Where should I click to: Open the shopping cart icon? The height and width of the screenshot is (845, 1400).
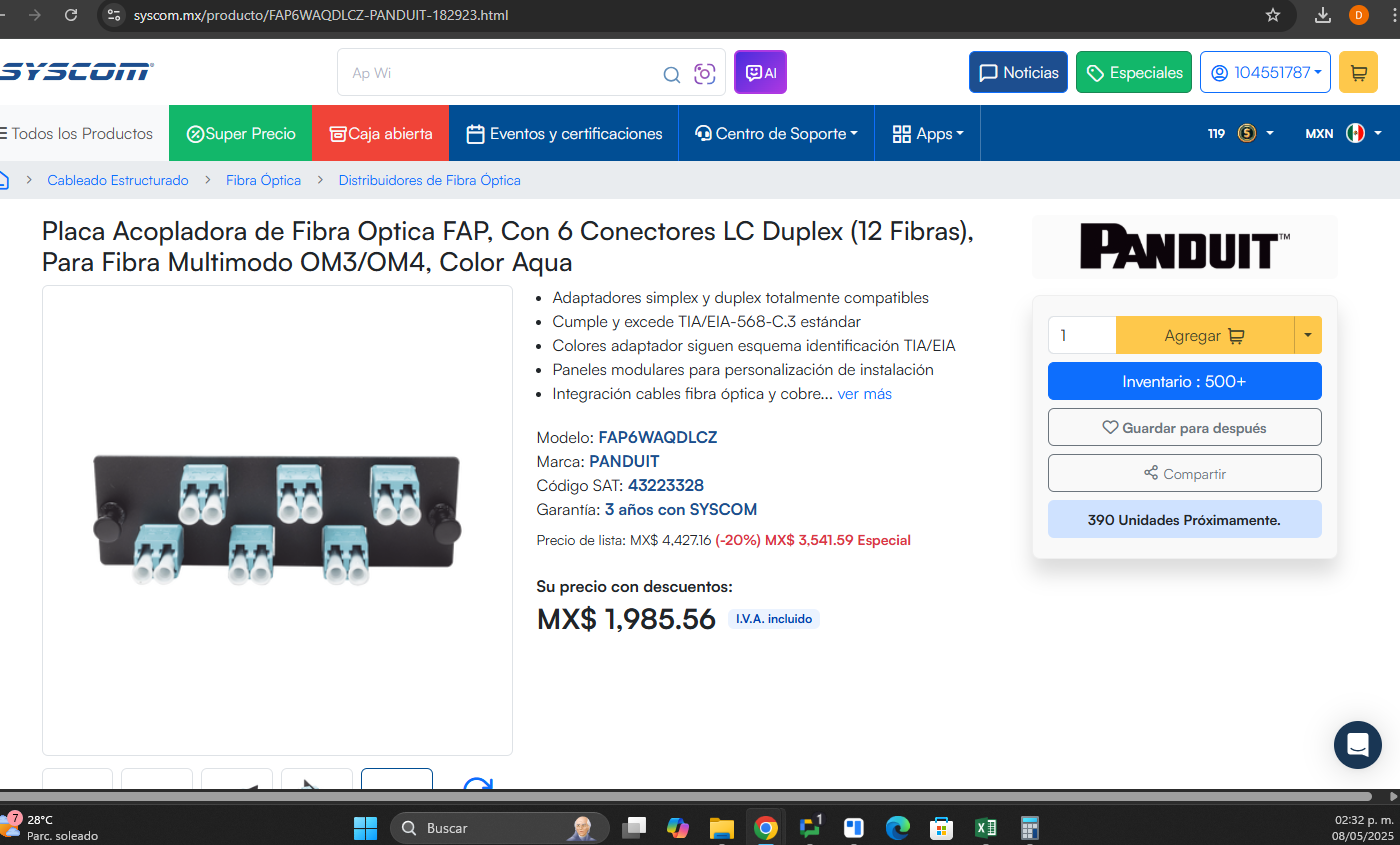click(1358, 73)
